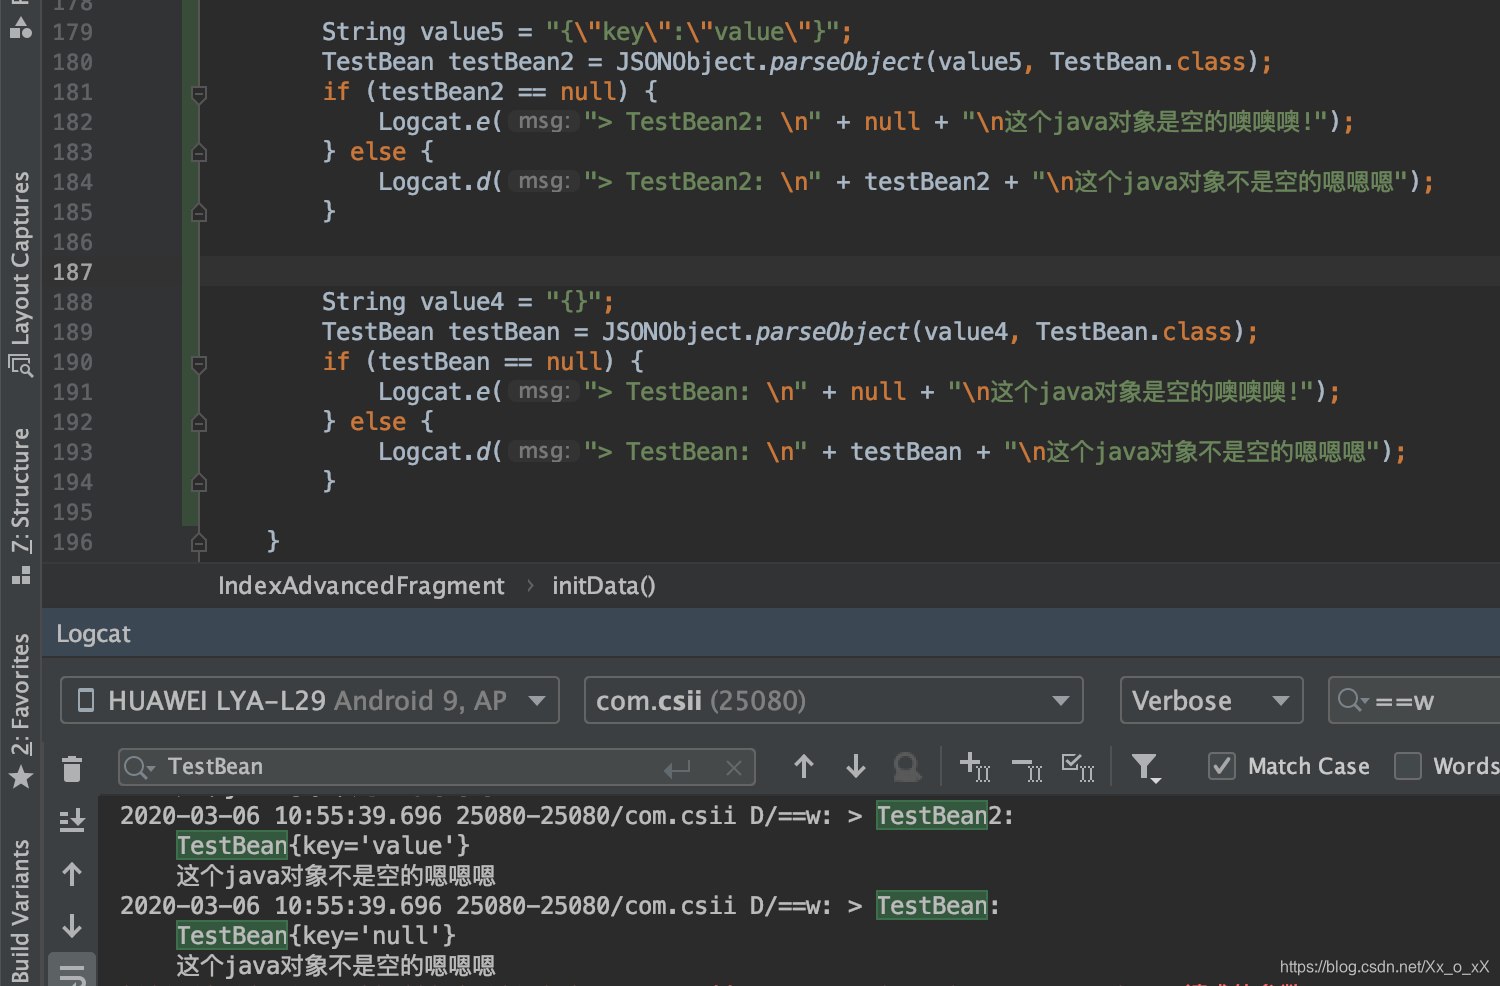Toggle fold marker at line 185
This screenshot has width=1500, height=986.
[199, 213]
